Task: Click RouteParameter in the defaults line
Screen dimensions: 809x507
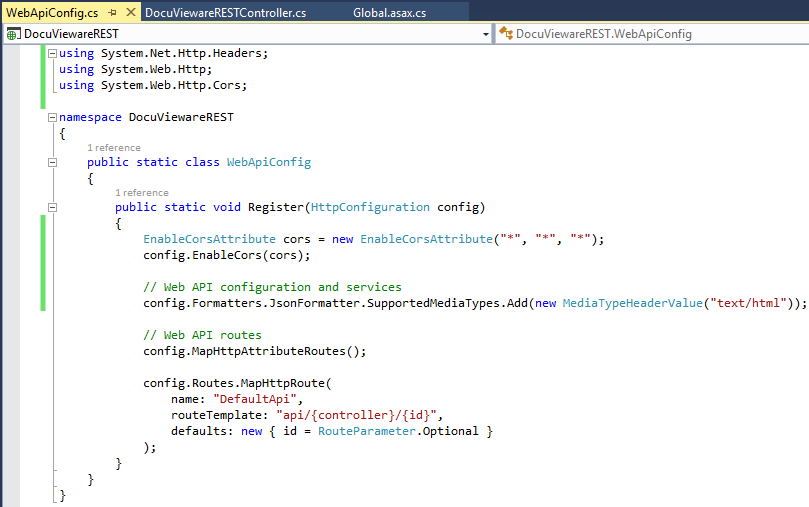Action: [367, 431]
